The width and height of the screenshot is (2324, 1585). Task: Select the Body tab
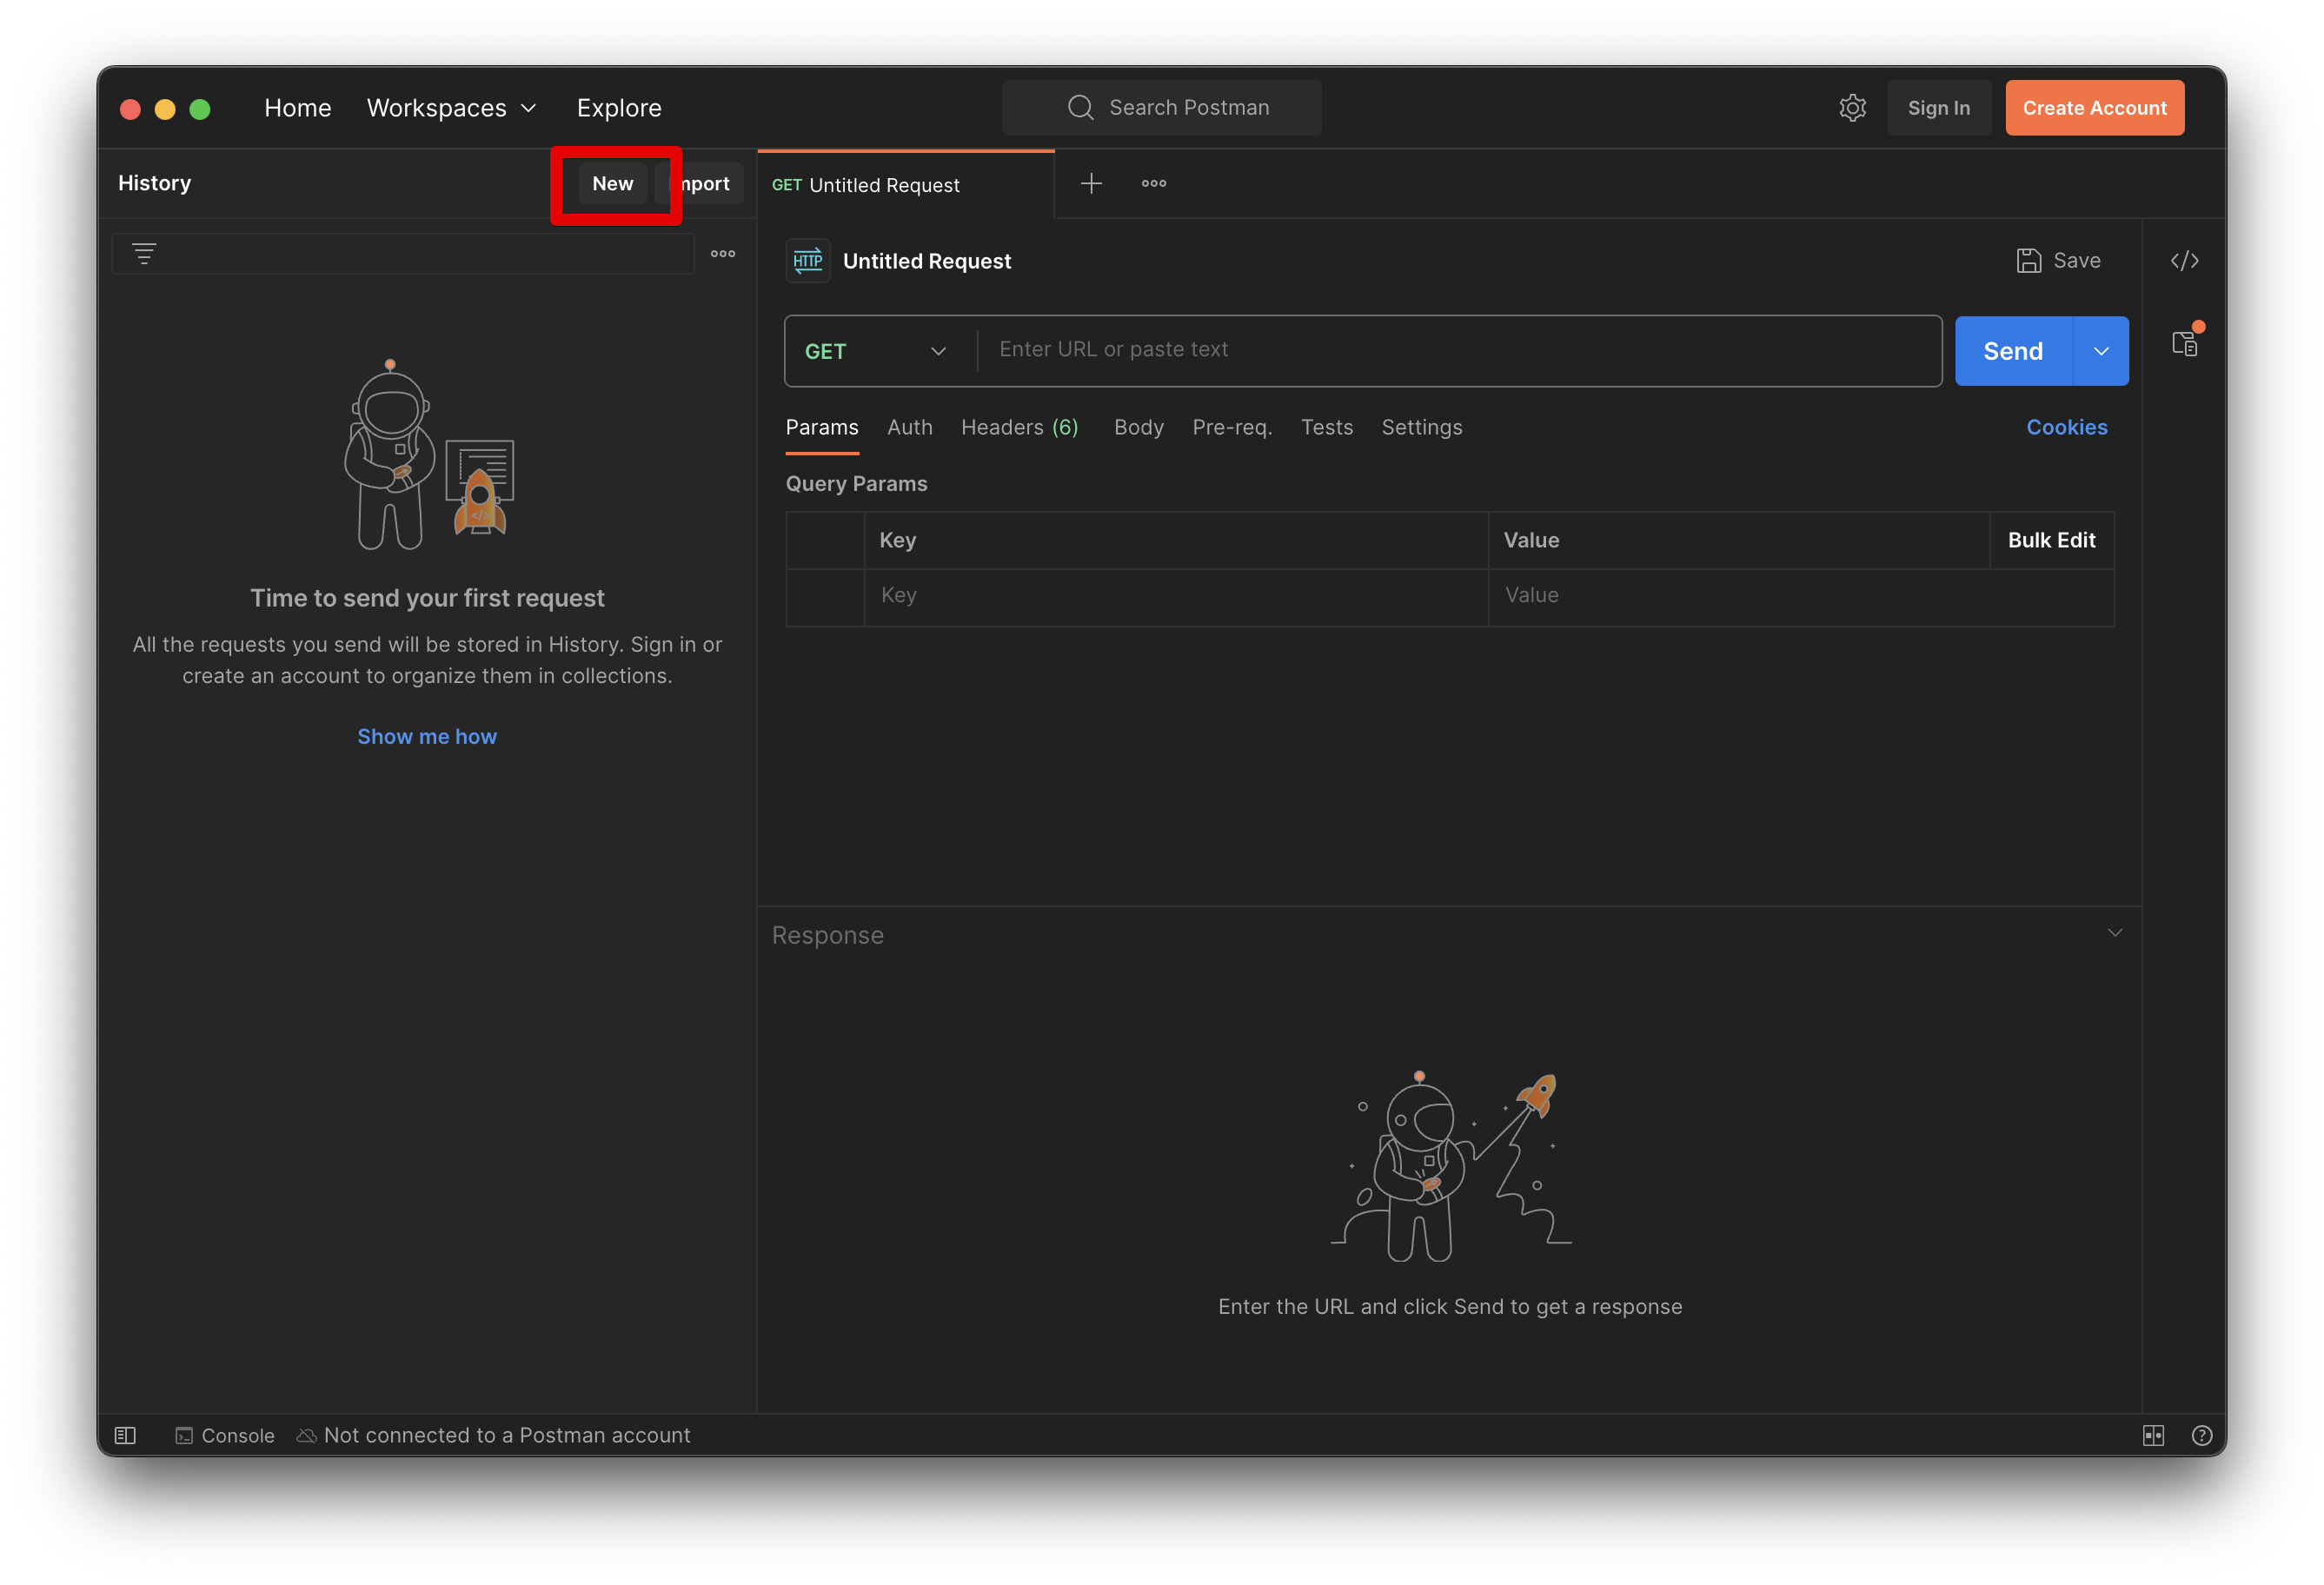pyautogui.click(x=1139, y=426)
